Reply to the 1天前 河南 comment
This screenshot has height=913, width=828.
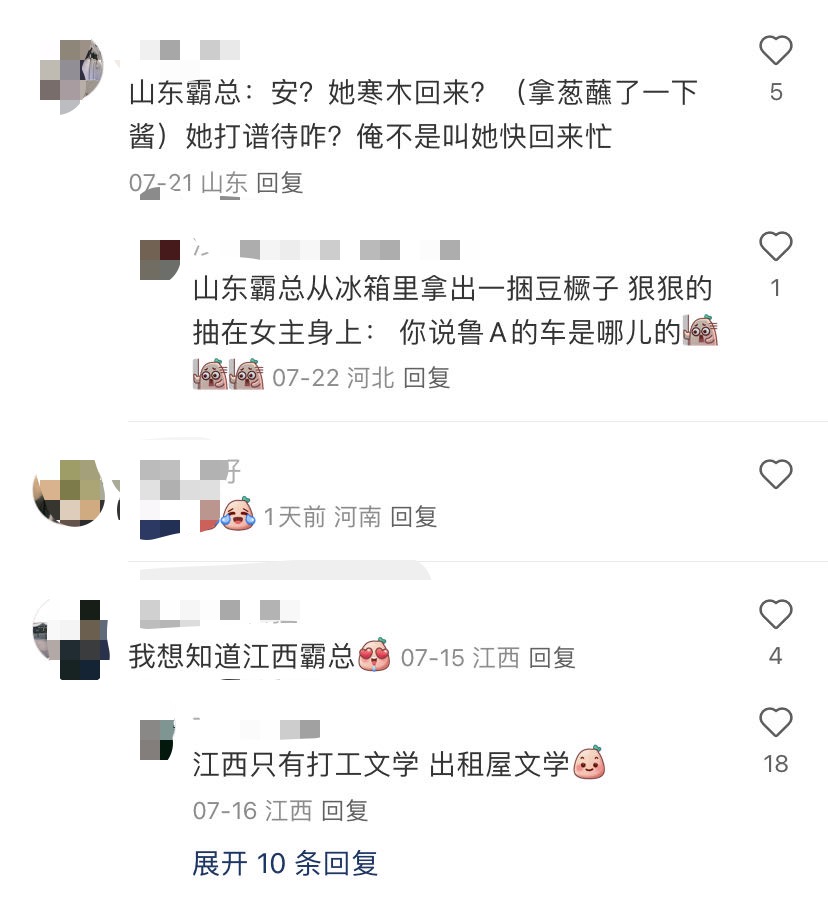pyautogui.click(x=413, y=516)
